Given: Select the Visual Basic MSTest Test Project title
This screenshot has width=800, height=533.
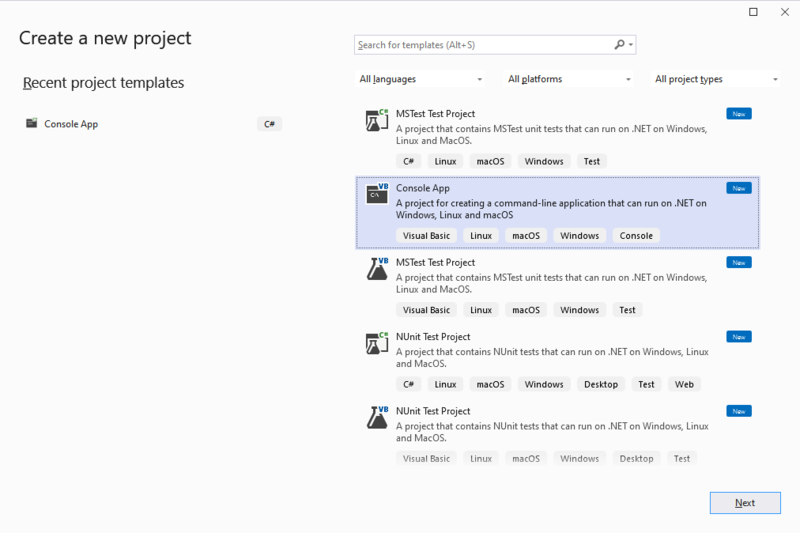Looking at the screenshot, I should point(435,263).
